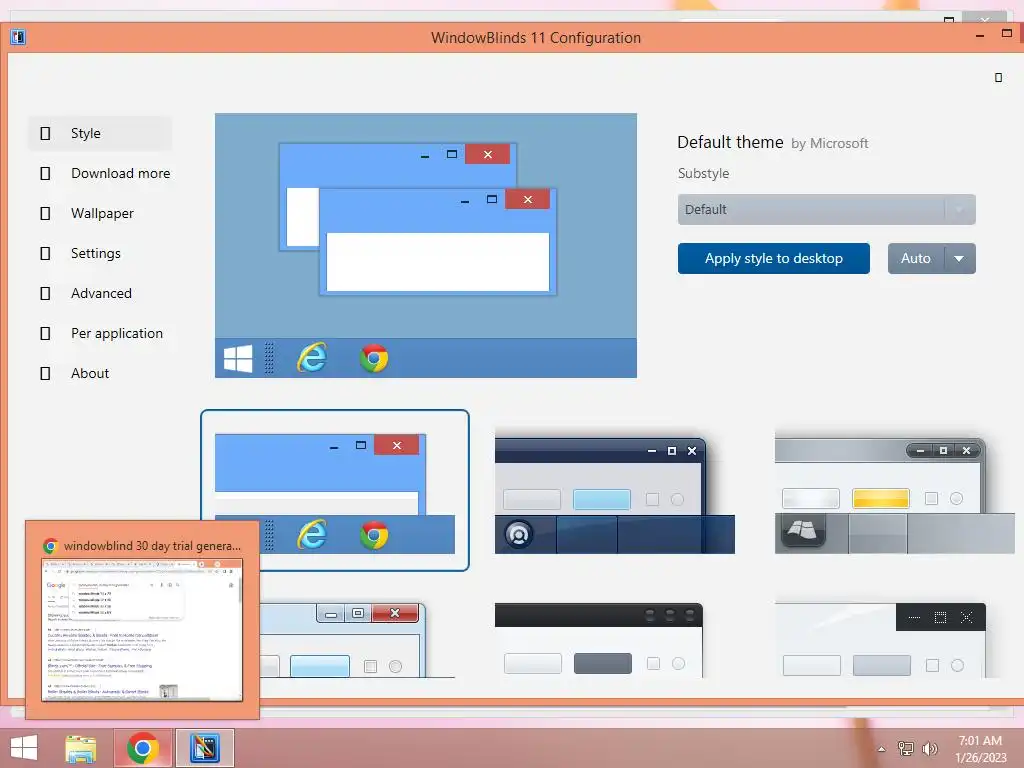Click the network icon in system tray
Image resolution: width=1024 pixels, height=768 pixels.
point(905,748)
